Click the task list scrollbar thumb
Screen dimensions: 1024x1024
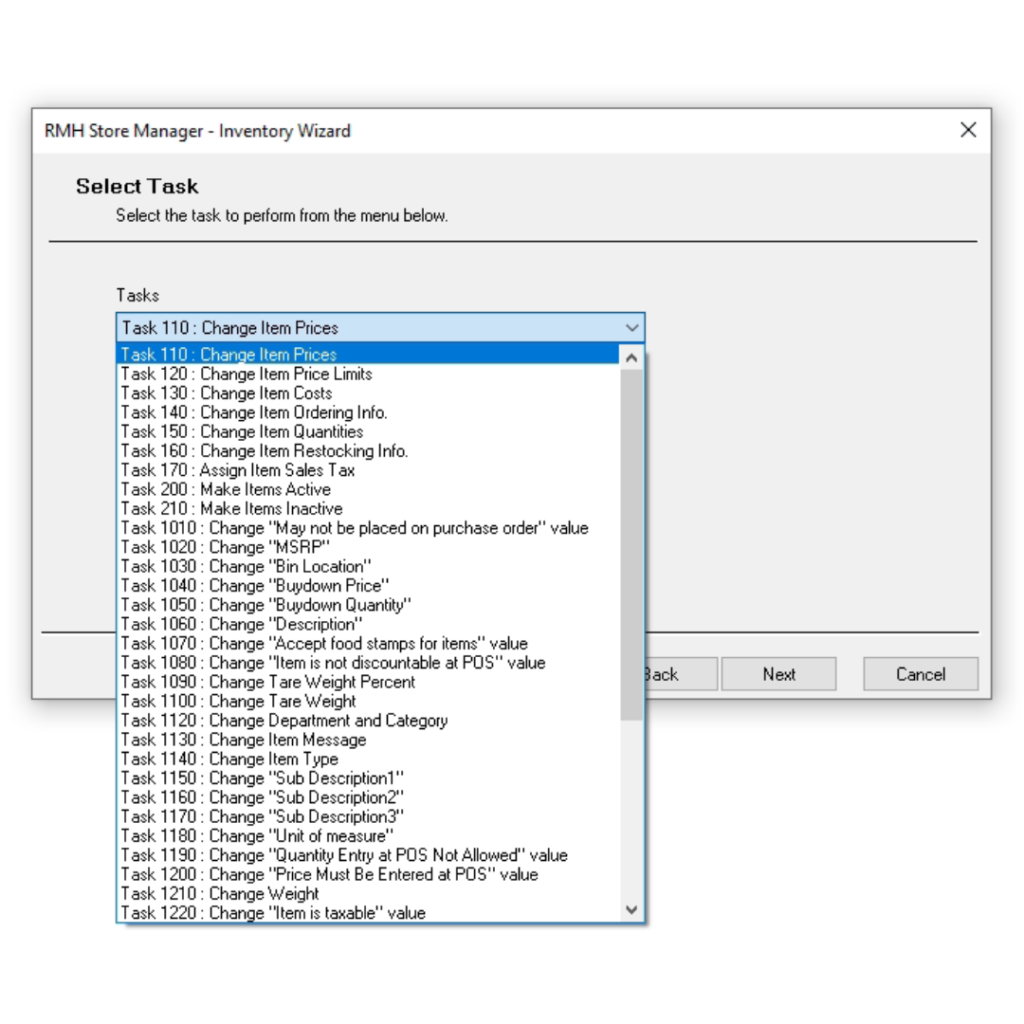click(631, 545)
